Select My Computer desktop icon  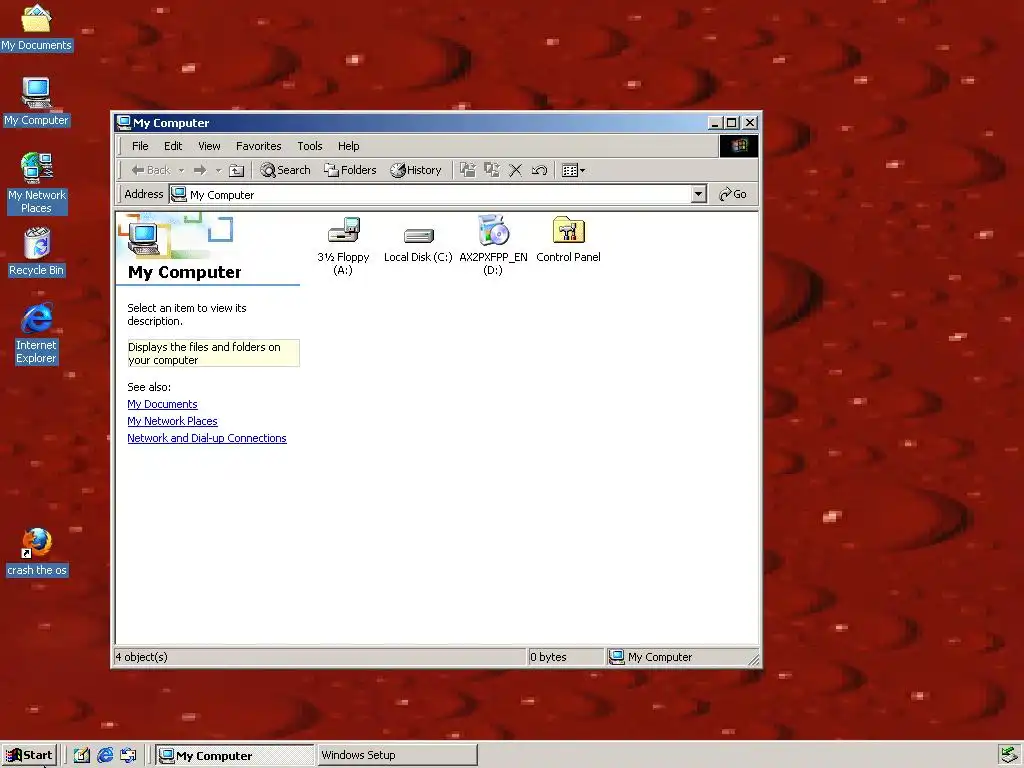coord(36,101)
